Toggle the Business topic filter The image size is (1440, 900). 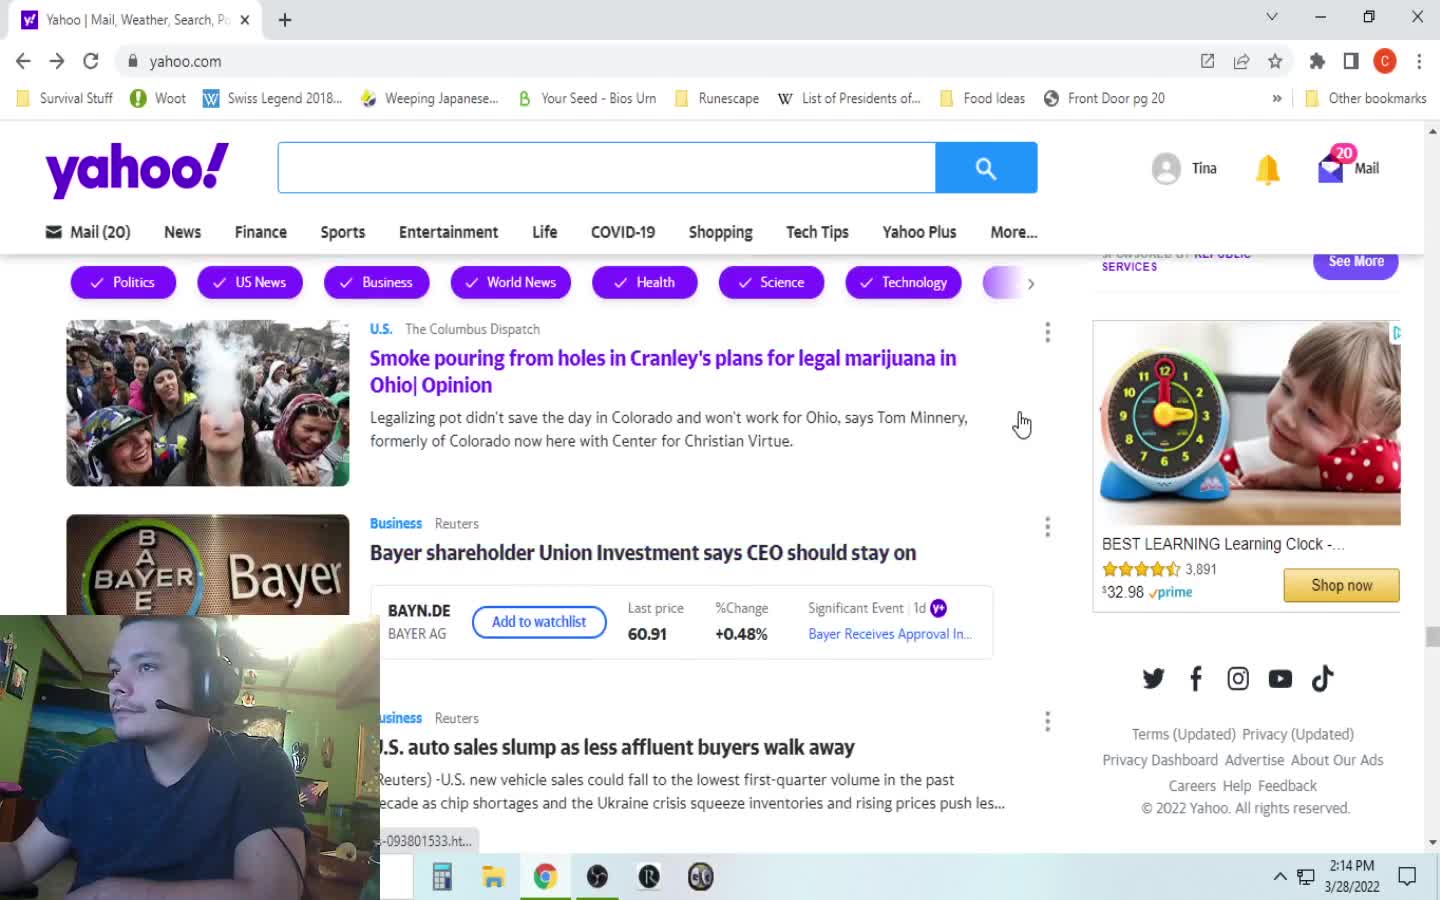[x=377, y=283]
